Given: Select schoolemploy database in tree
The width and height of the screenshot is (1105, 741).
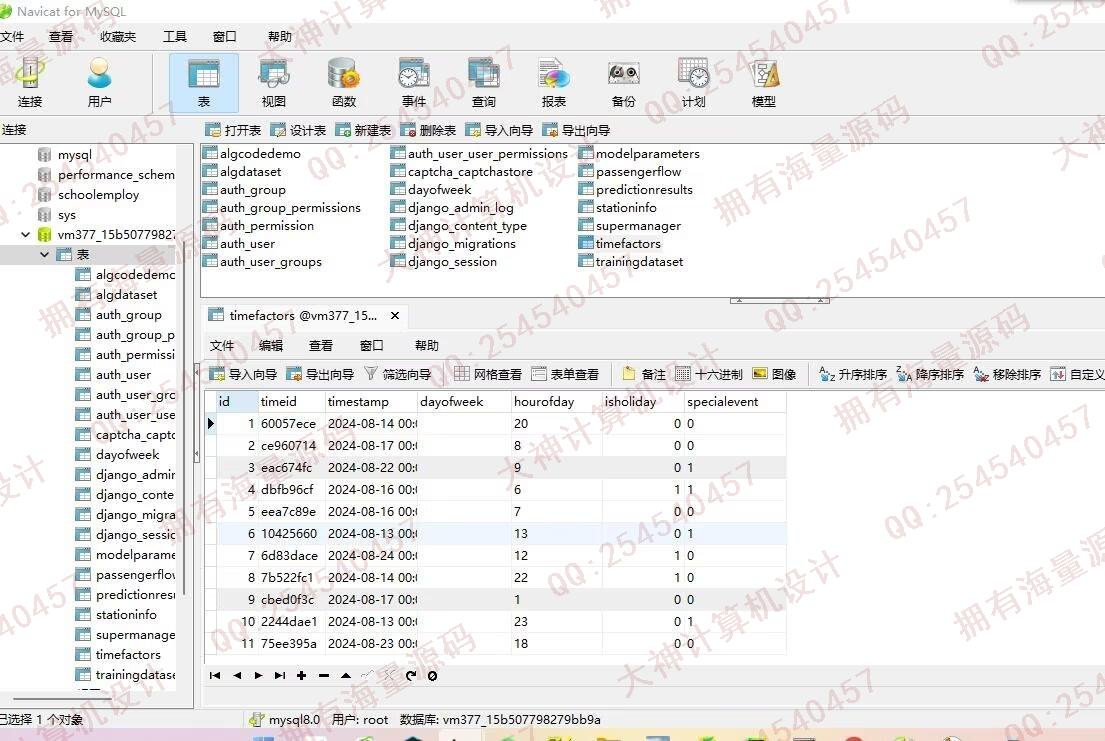Looking at the screenshot, I should [x=99, y=195].
